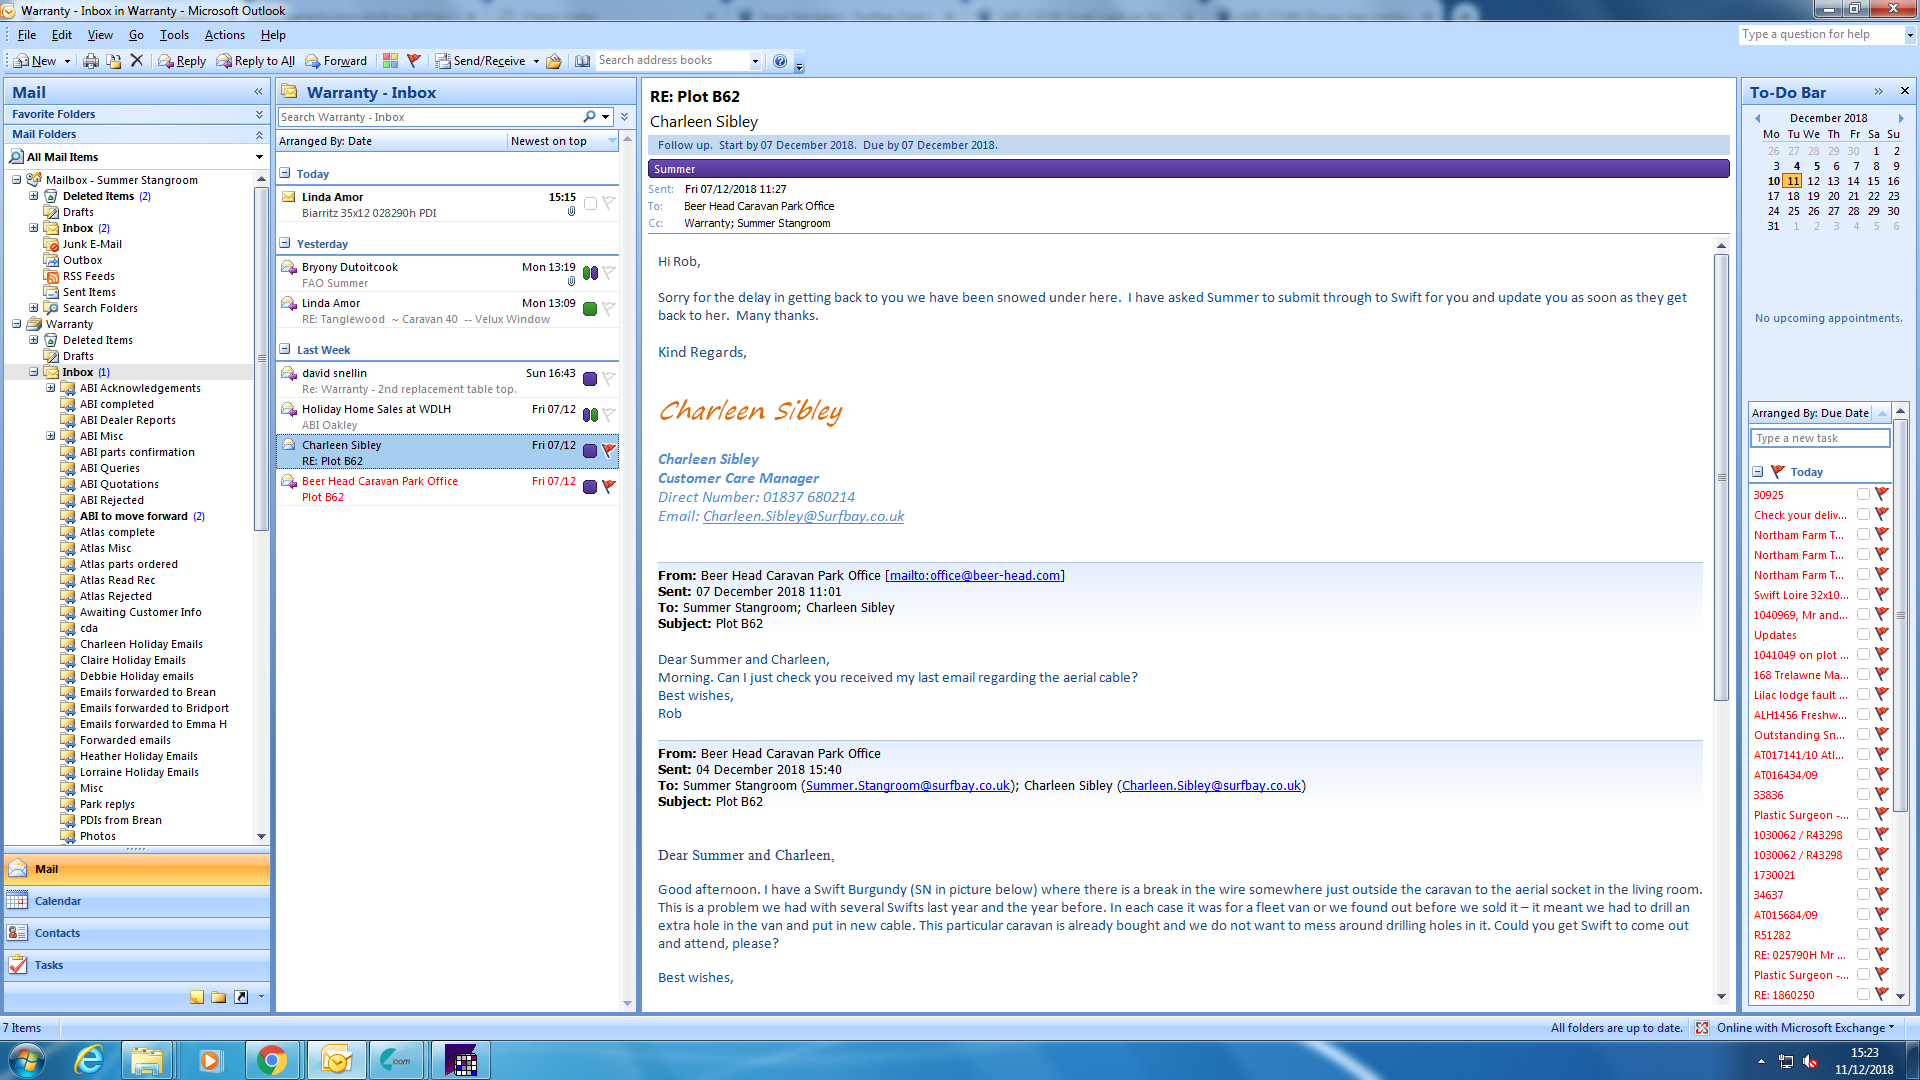Click the Charleen.Sibley@Surfbay.co.uk signature link
The width and height of the screenshot is (1920, 1080).
point(803,516)
